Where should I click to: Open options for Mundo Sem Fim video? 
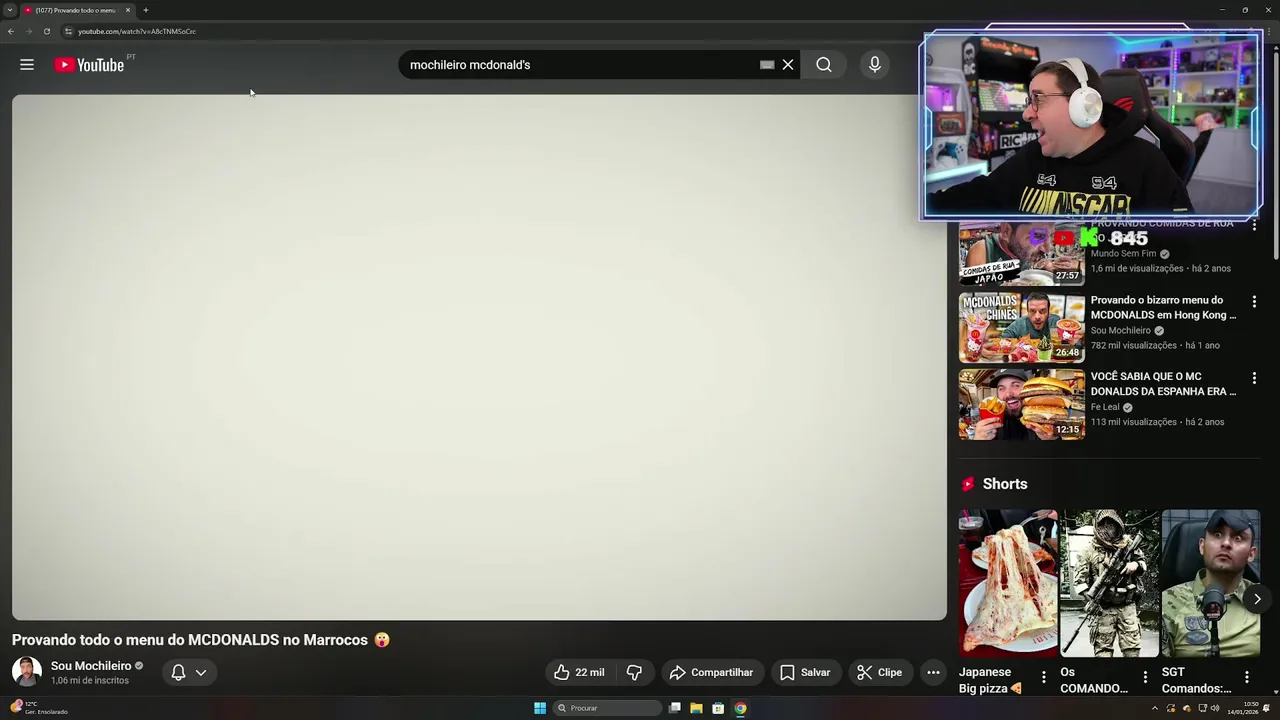tap(1254, 225)
